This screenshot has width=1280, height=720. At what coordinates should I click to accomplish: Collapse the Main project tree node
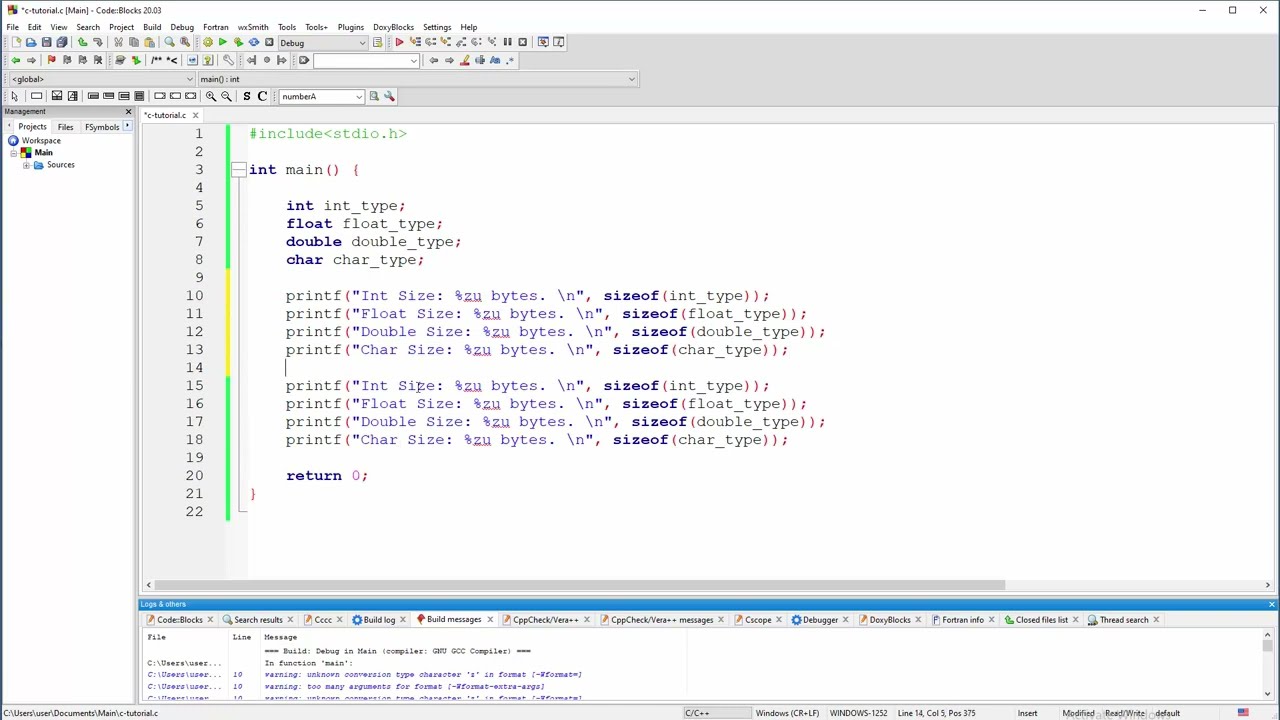pyautogui.click(x=13, y=153)
